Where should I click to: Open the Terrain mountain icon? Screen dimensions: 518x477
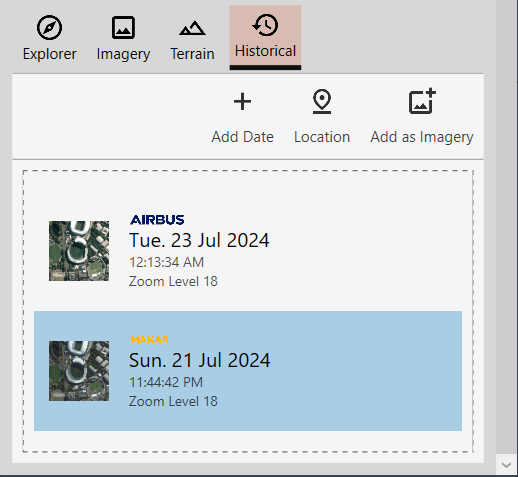pyautogui.click(x=192, y=28)
